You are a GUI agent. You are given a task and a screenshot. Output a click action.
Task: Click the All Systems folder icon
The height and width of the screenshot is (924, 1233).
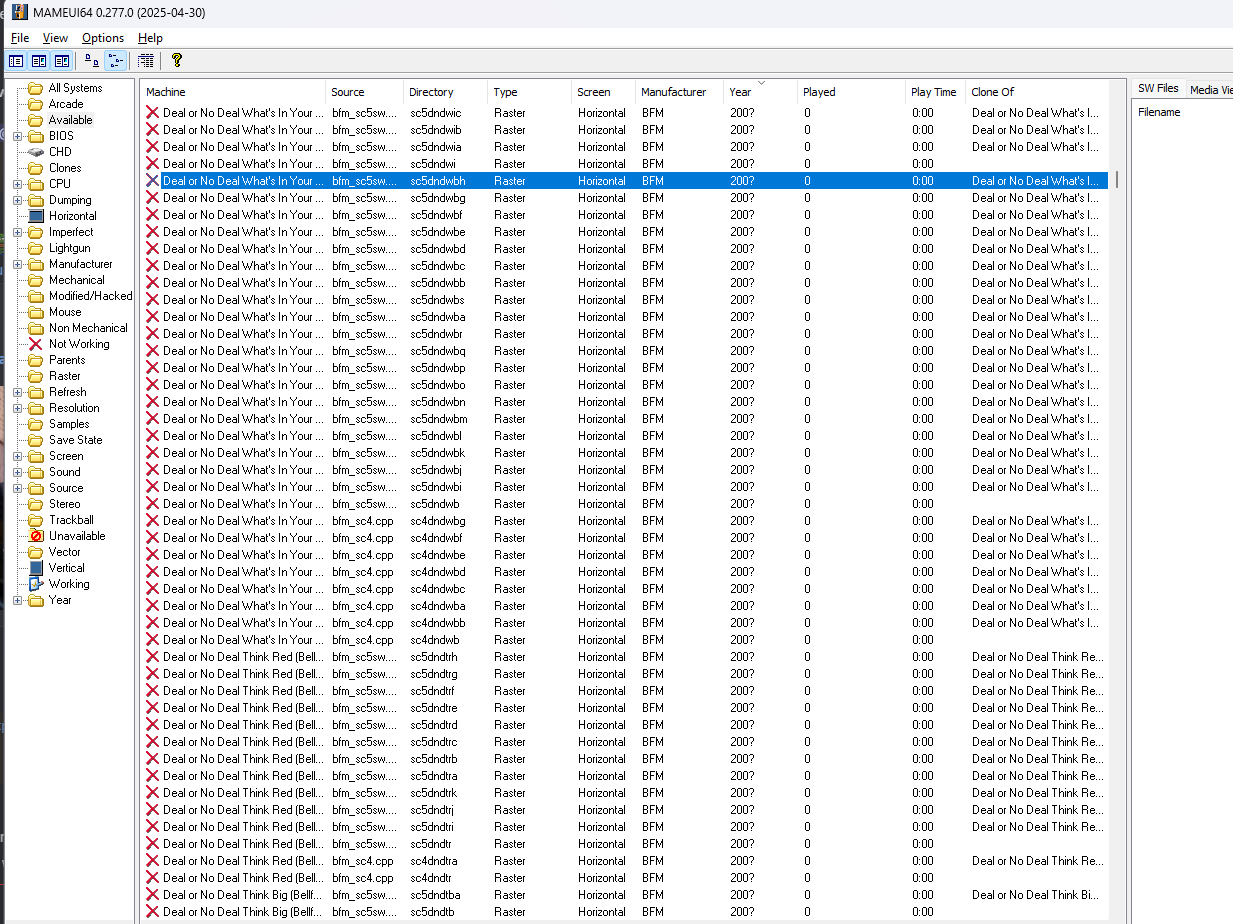tap(35, 88)
